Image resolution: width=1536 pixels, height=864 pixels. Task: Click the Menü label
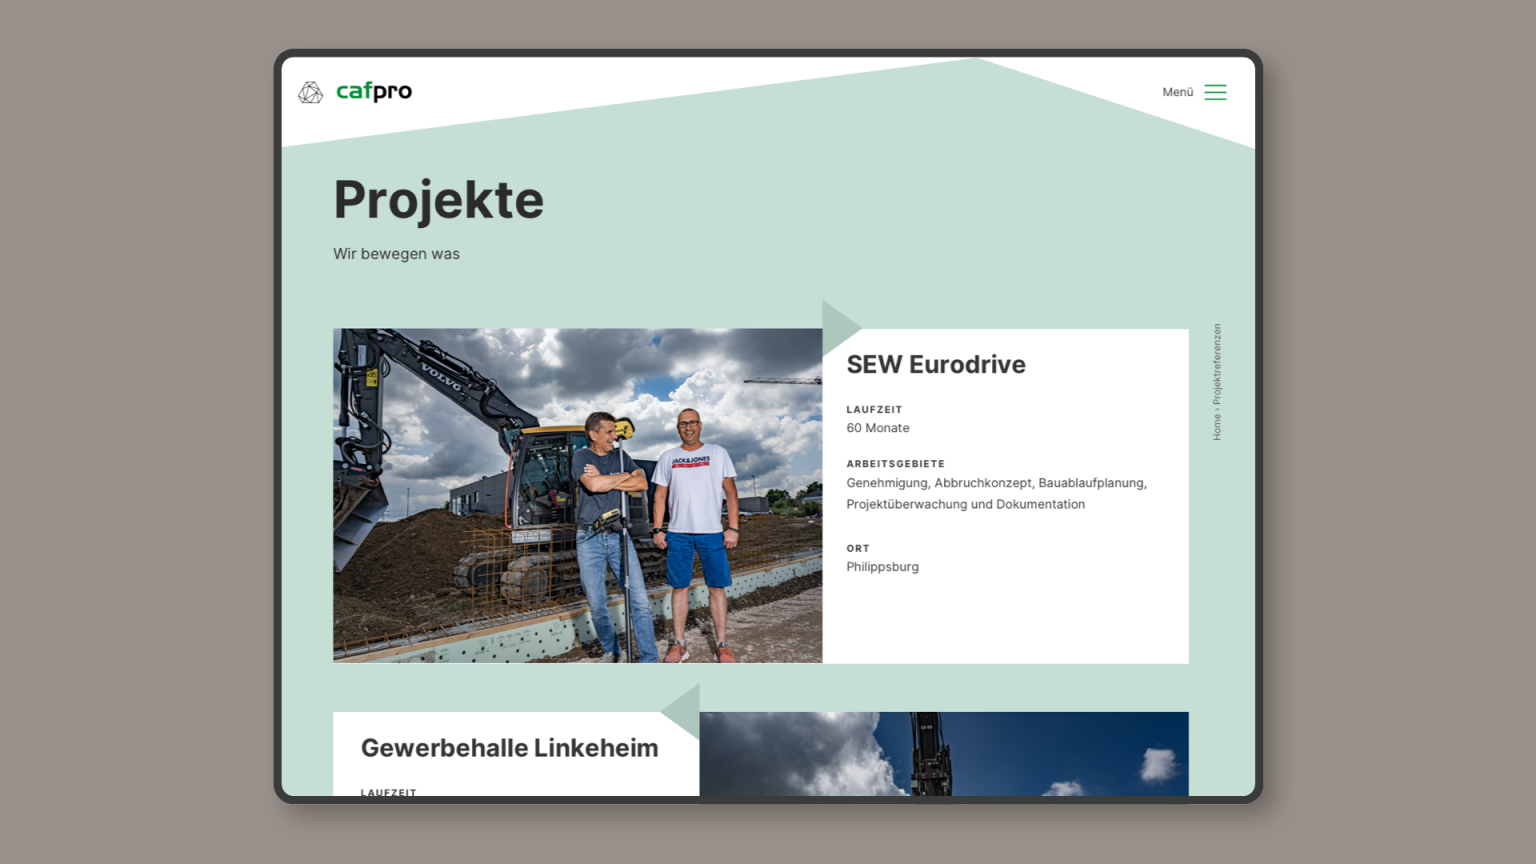1177,92
